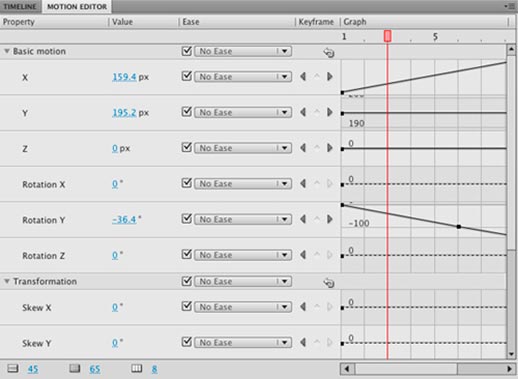Click the horizontal scrollbar left arrow
This screenshot has height=379, width=518.
pyautogui.click(x=347, y=369)
